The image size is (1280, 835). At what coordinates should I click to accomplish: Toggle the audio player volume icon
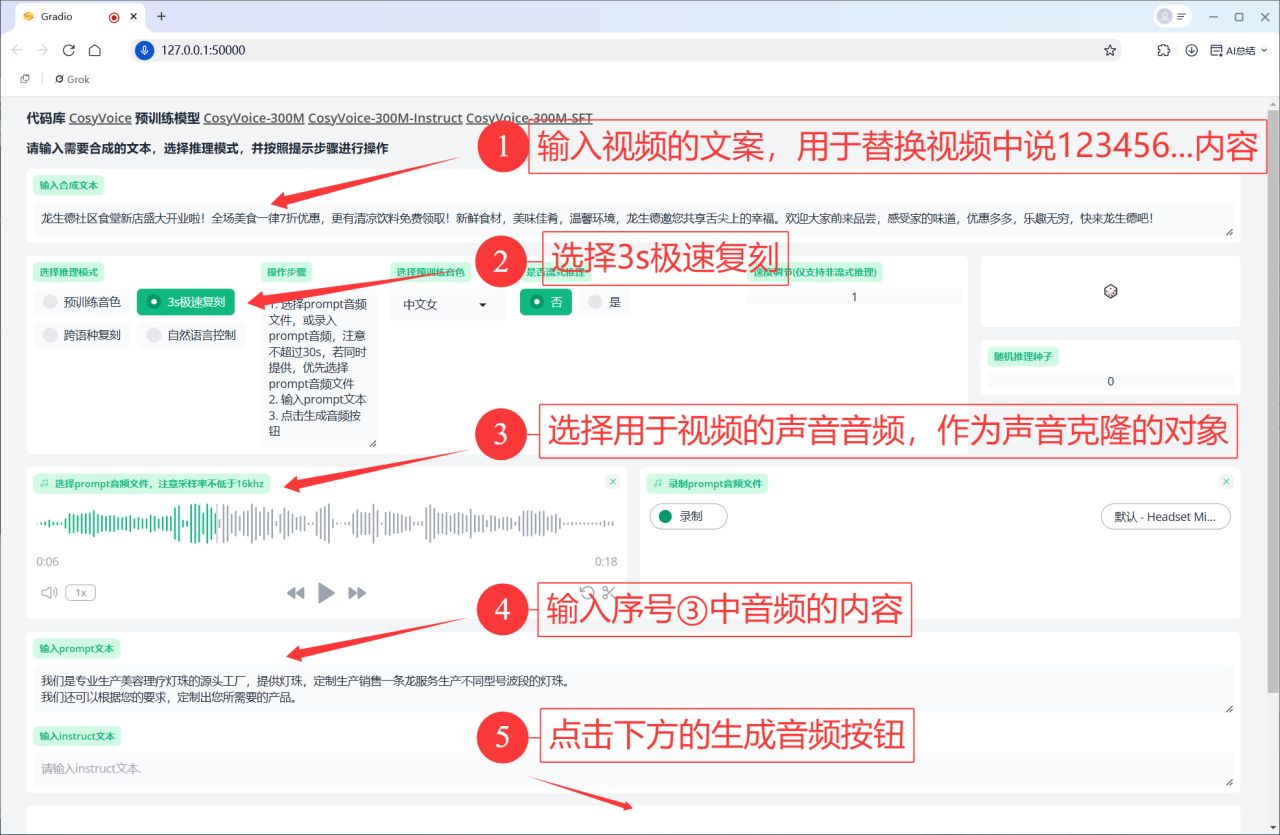(49, 593)
